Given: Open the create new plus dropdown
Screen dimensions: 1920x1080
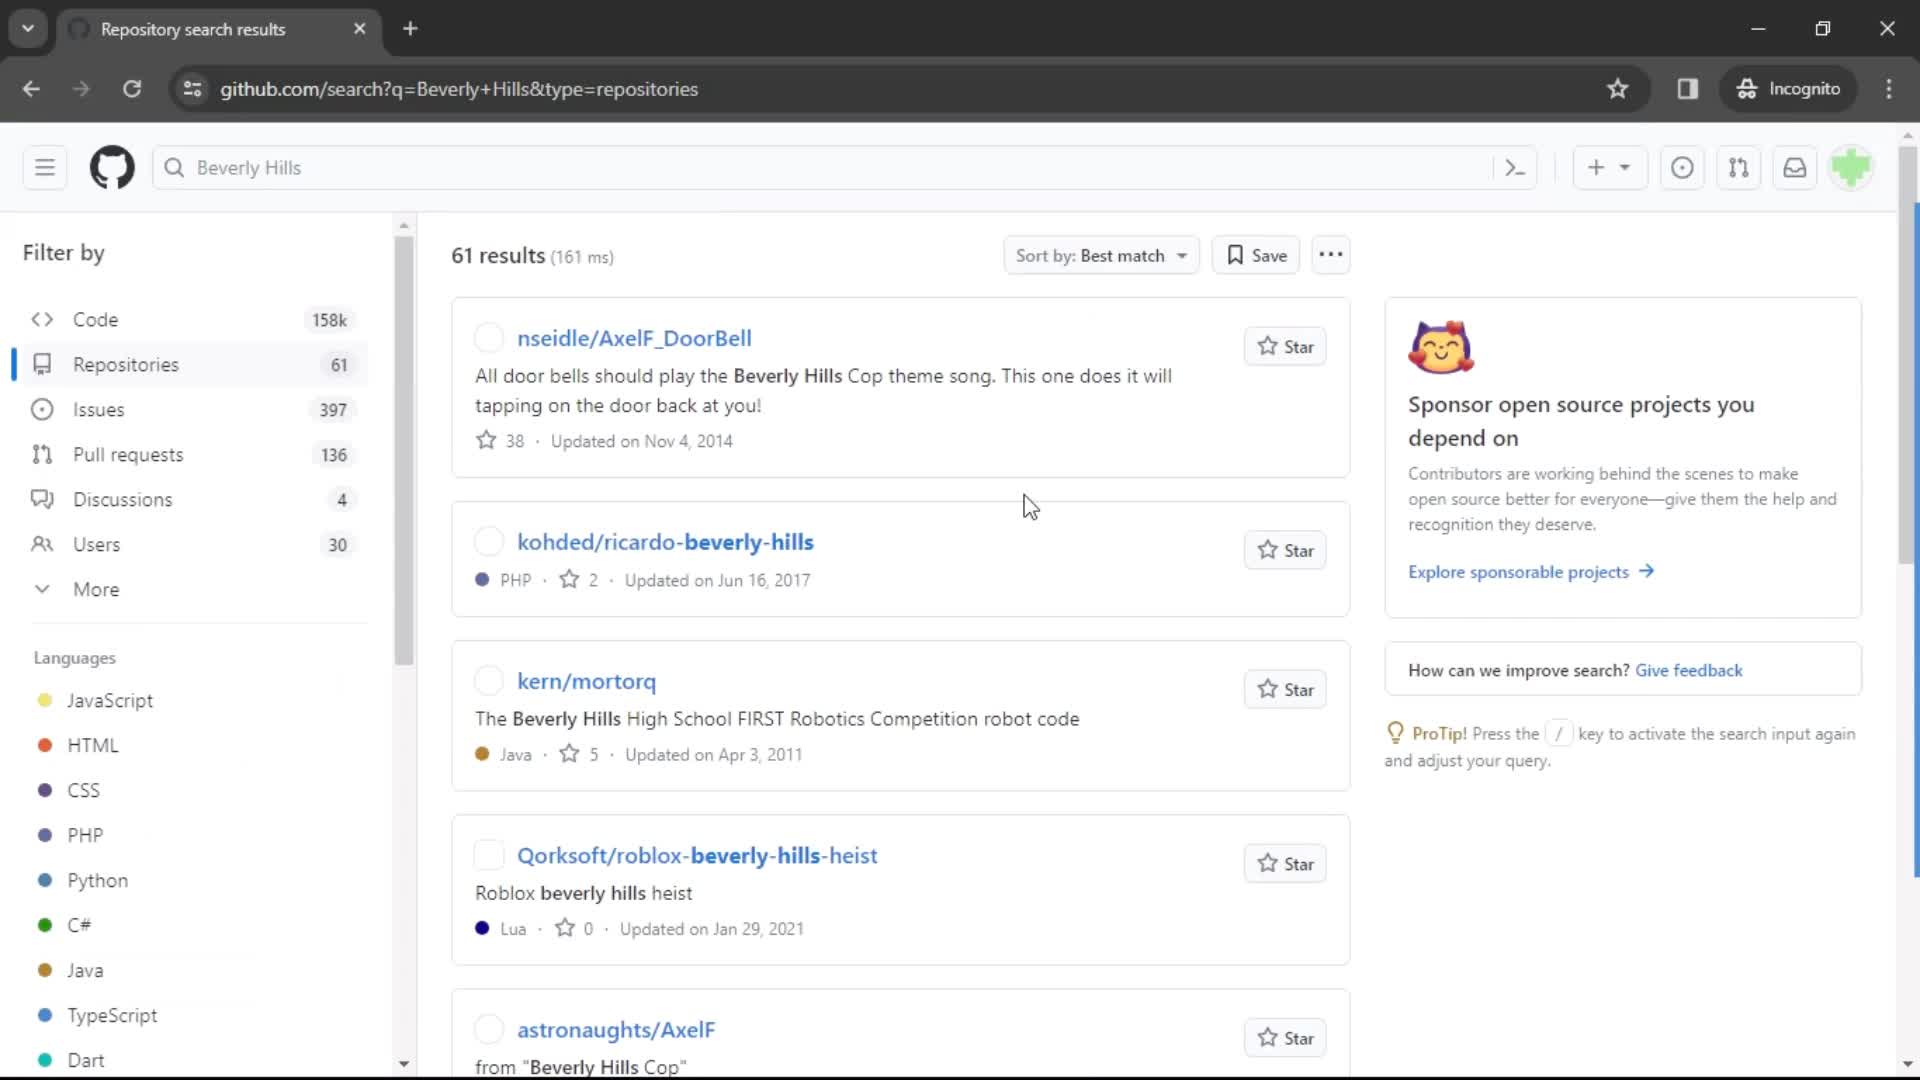Looking at the screenshot, I should 1609,168.
